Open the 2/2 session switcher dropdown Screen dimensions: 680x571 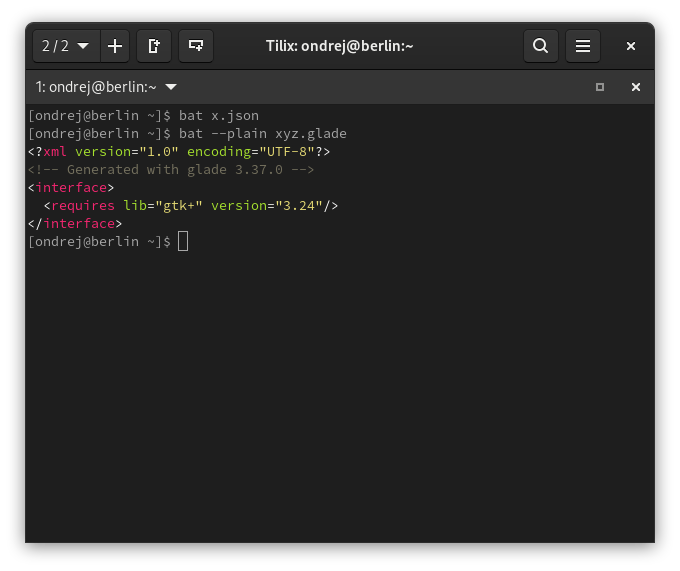point(66,46)
